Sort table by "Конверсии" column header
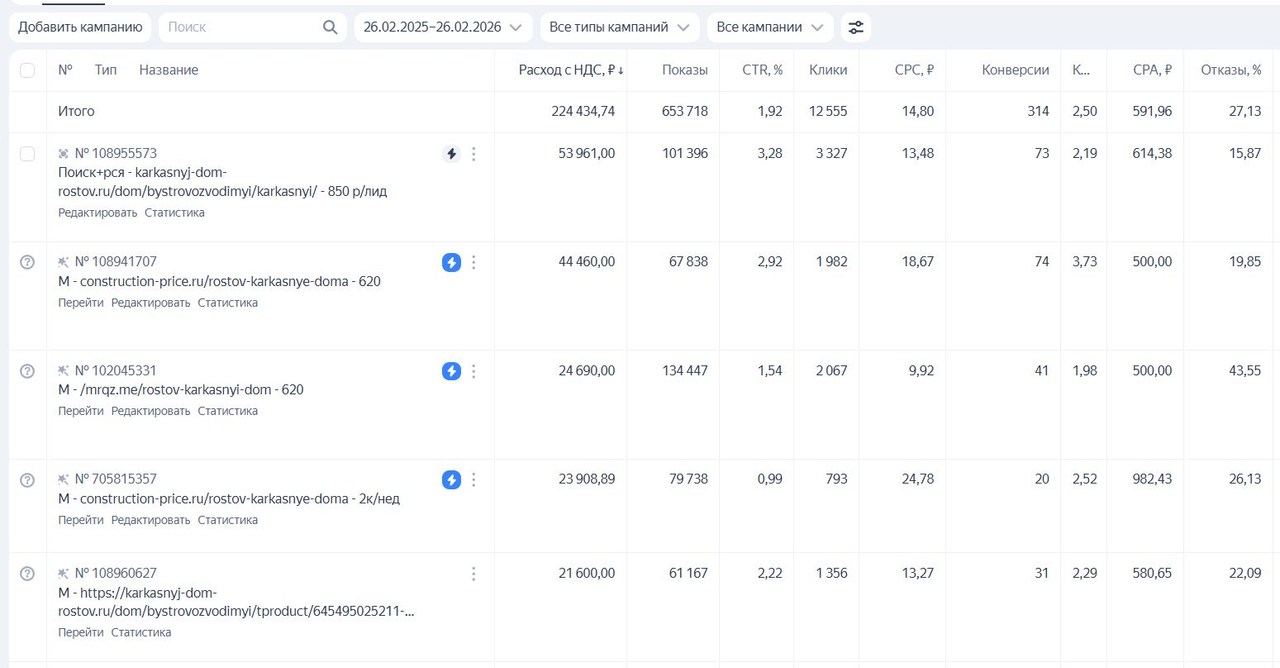This screenshot has width=1280, height=668. click(x=1015, y=70)
